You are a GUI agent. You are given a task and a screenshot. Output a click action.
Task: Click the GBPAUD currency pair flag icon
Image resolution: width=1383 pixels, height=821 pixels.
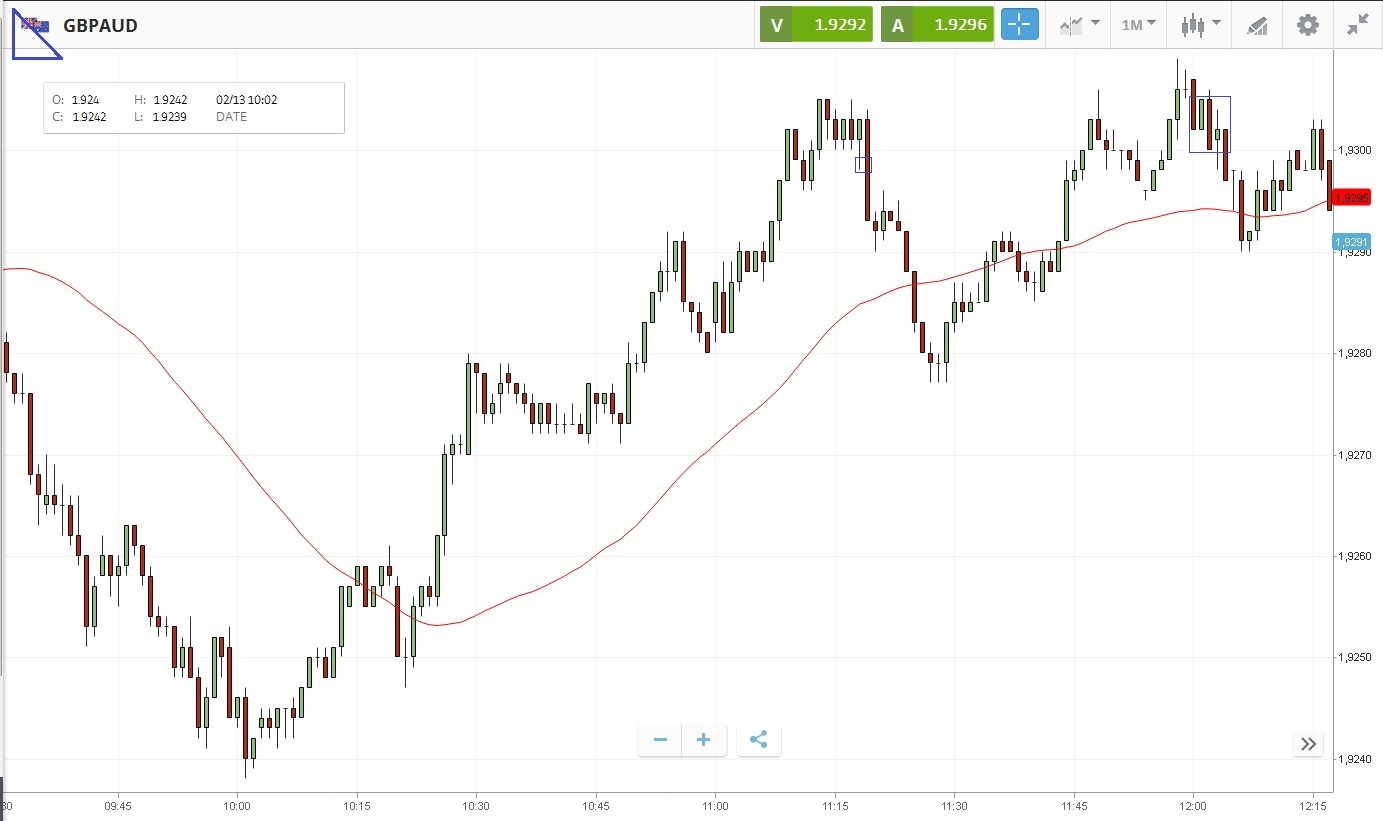(x=35, y=25)
